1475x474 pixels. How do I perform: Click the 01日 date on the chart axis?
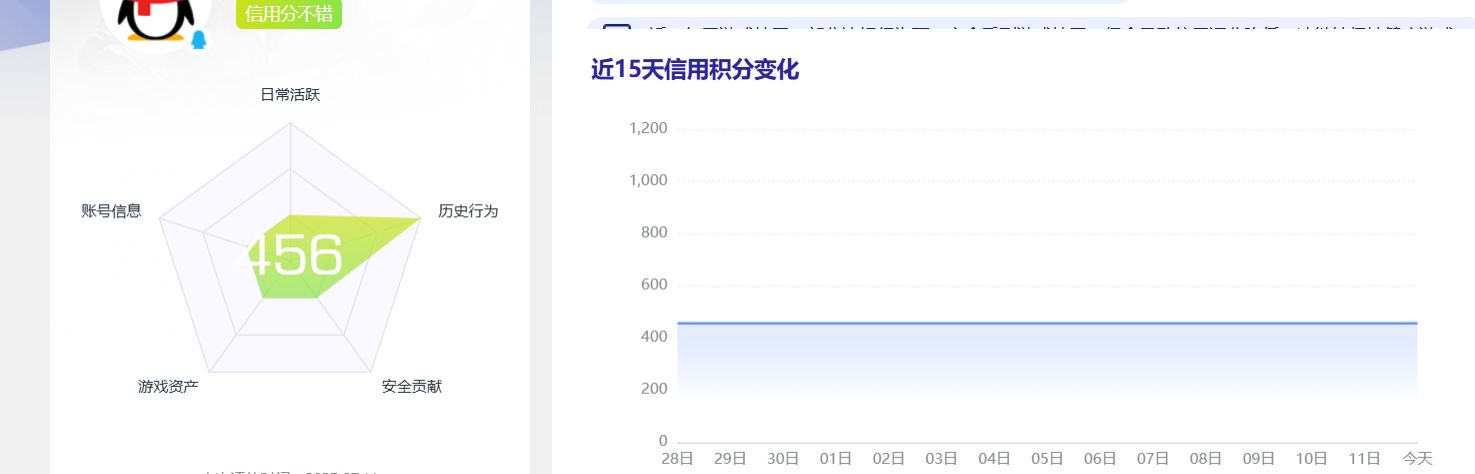click(x=836, y=458)
